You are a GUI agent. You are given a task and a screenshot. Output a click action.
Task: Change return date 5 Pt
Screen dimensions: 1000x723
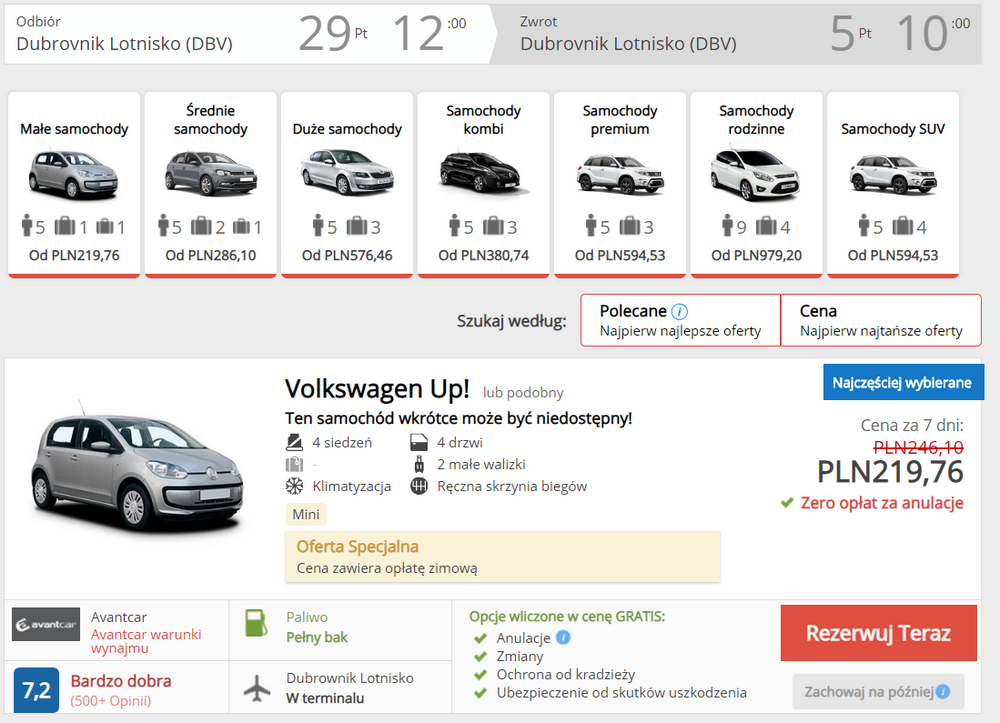pyautogui.click(x=851, y=33)
